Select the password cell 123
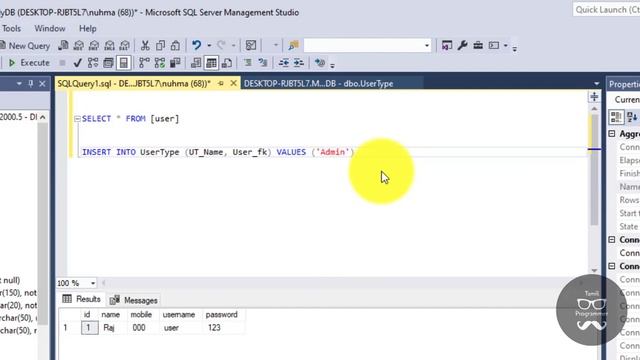This screenshot has height=360, width=640. tap(214, 328)
